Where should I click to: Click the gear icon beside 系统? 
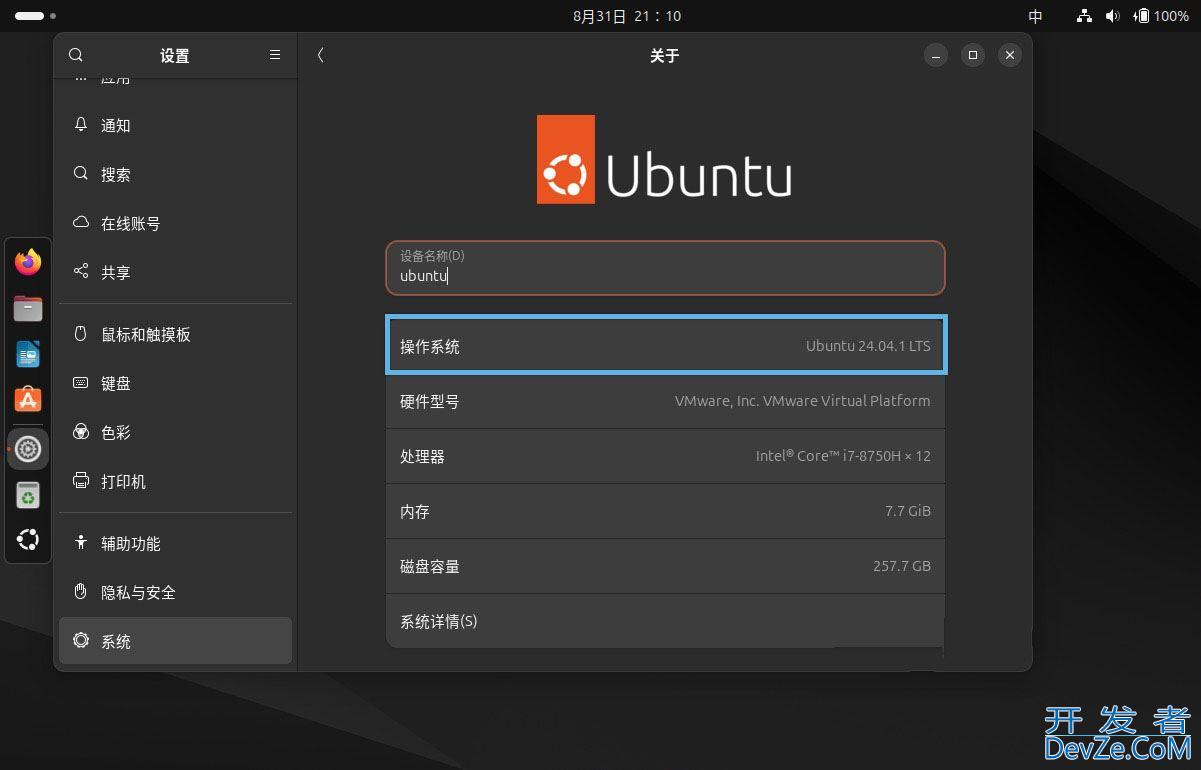[x=81, y=641]
